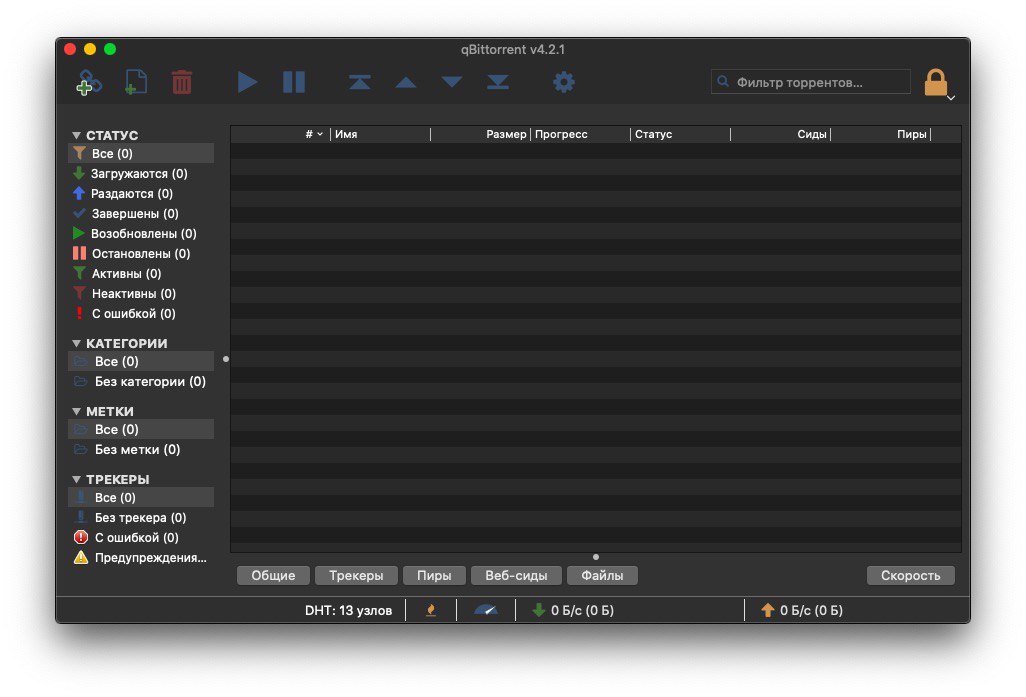Click the add torrent link icon
The image size is (1026, 697).
pyautogui.click(x=89, y=82)
